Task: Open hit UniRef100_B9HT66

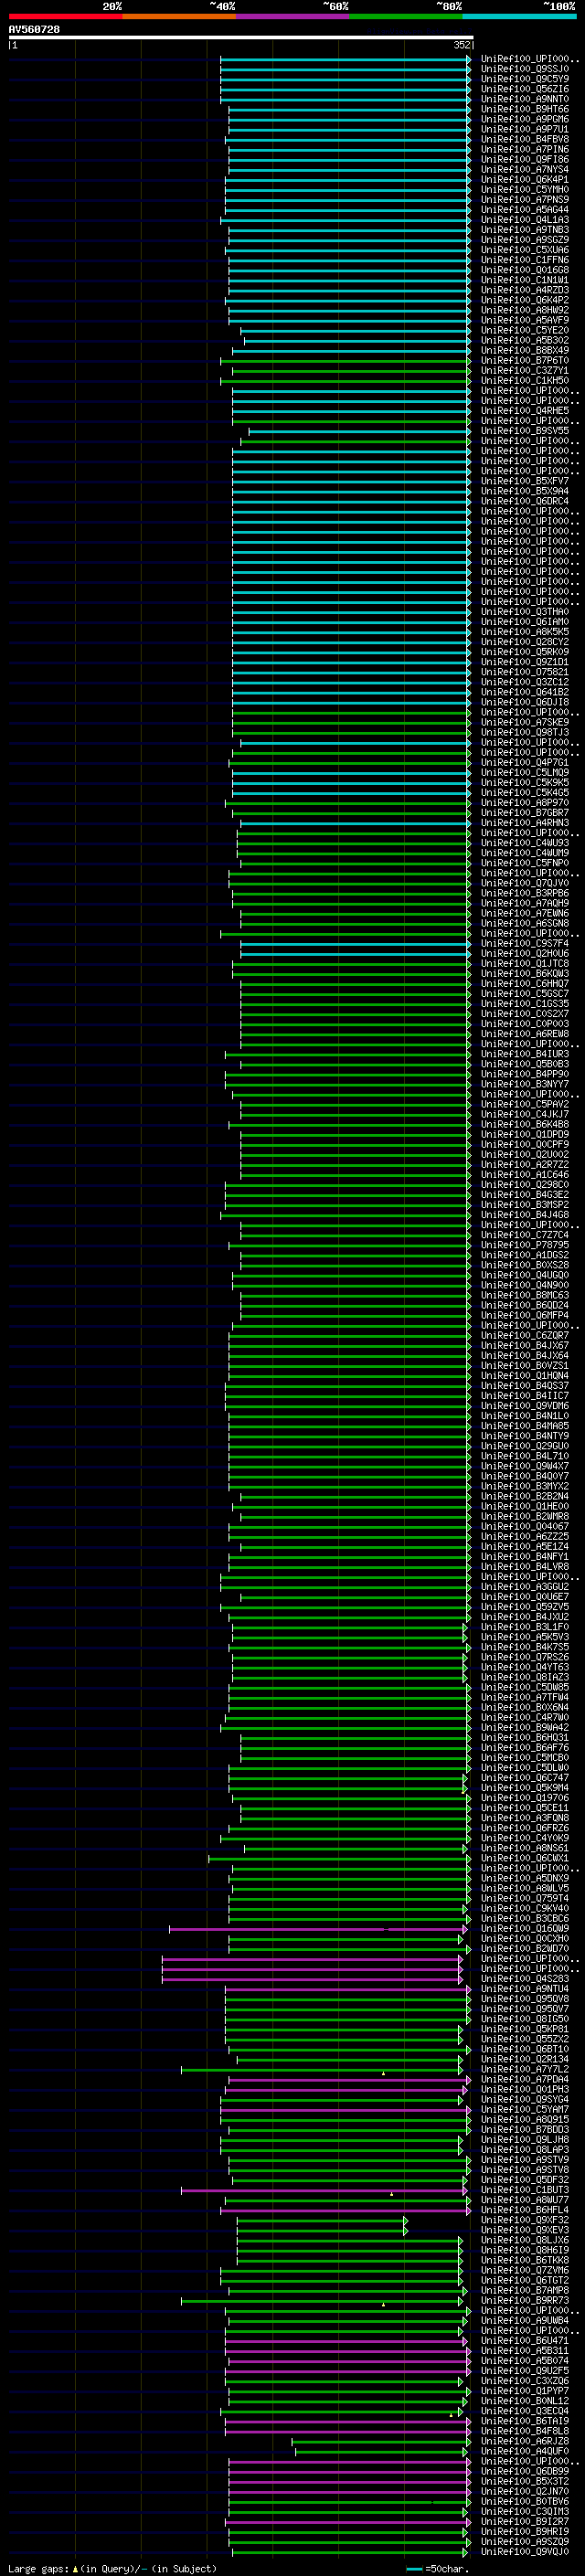Action: pos(525,109)
